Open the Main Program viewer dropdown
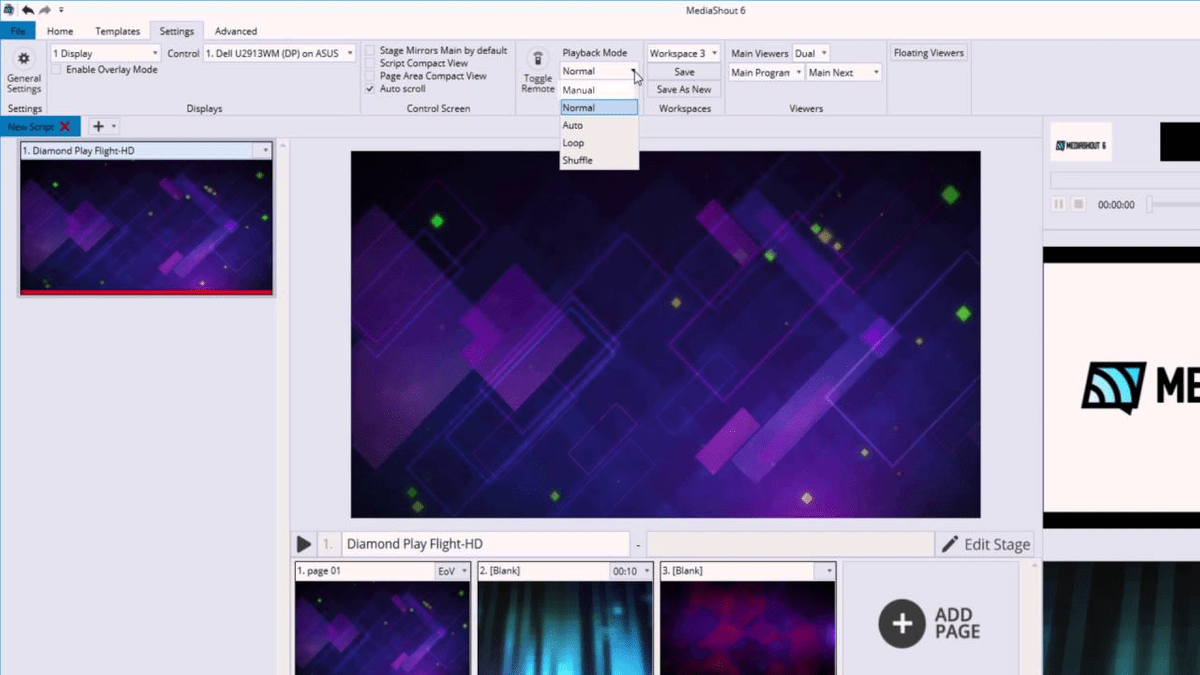1200x675 pixels. pos(766,72)
